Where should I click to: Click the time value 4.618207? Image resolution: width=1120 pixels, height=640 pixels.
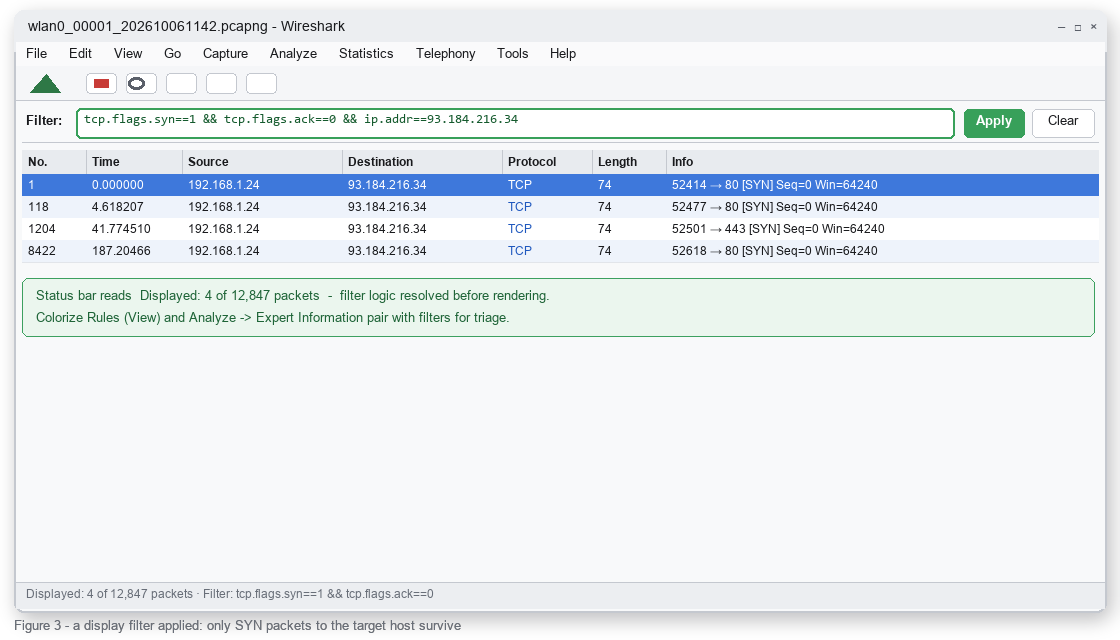point(118,207)
